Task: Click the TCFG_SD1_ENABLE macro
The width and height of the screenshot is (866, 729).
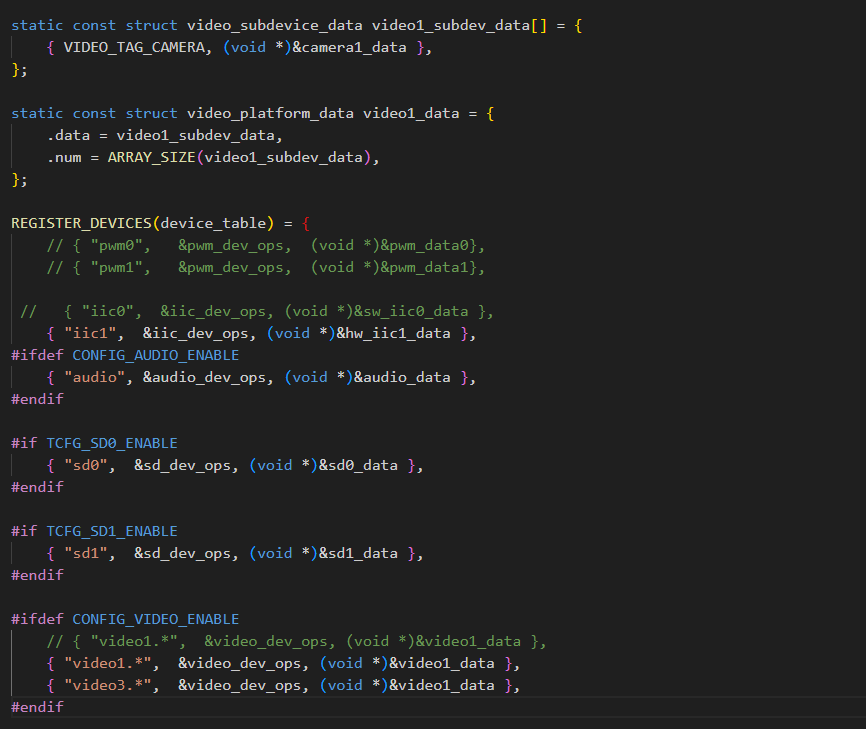Action: (x=112, y=531)
